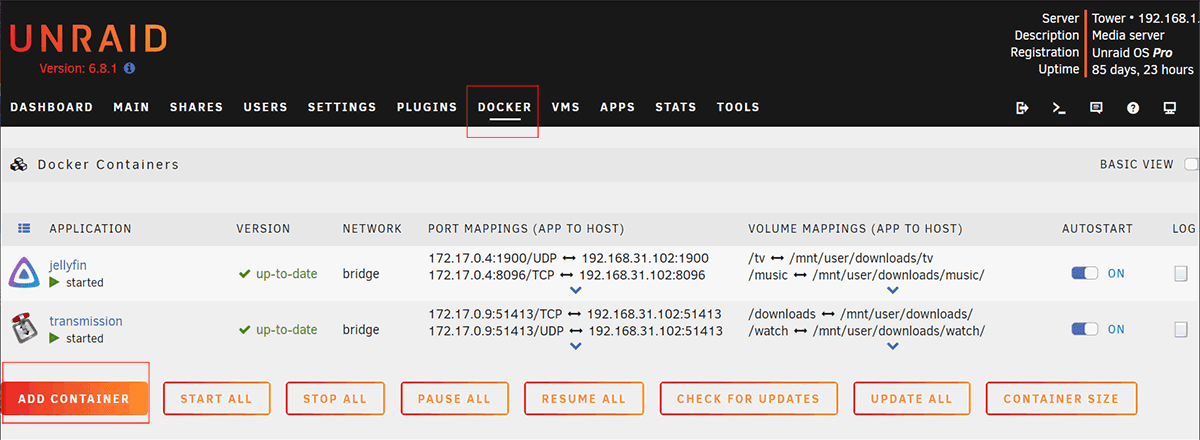Image resolution: width=1200 pixels, height=440 pixels.
Task: Click the jellyfin container icon
Action: pos(24,273)
